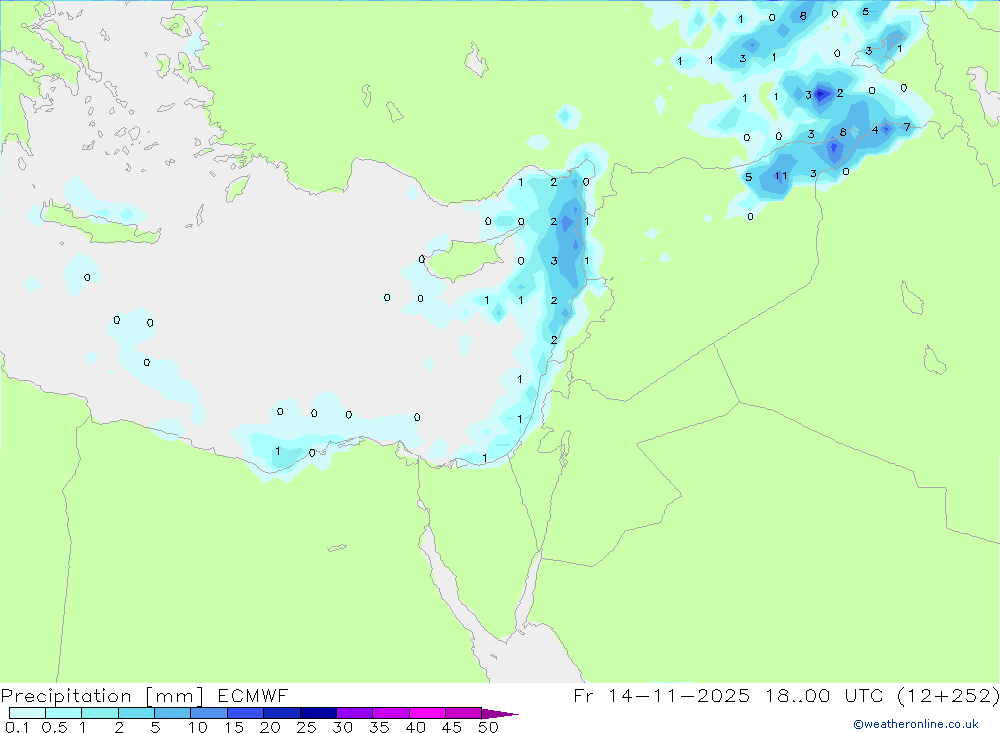This screenshot has height=733, width=1000.
Task: Click the 'ECMWF' model label
Action: 253,695
